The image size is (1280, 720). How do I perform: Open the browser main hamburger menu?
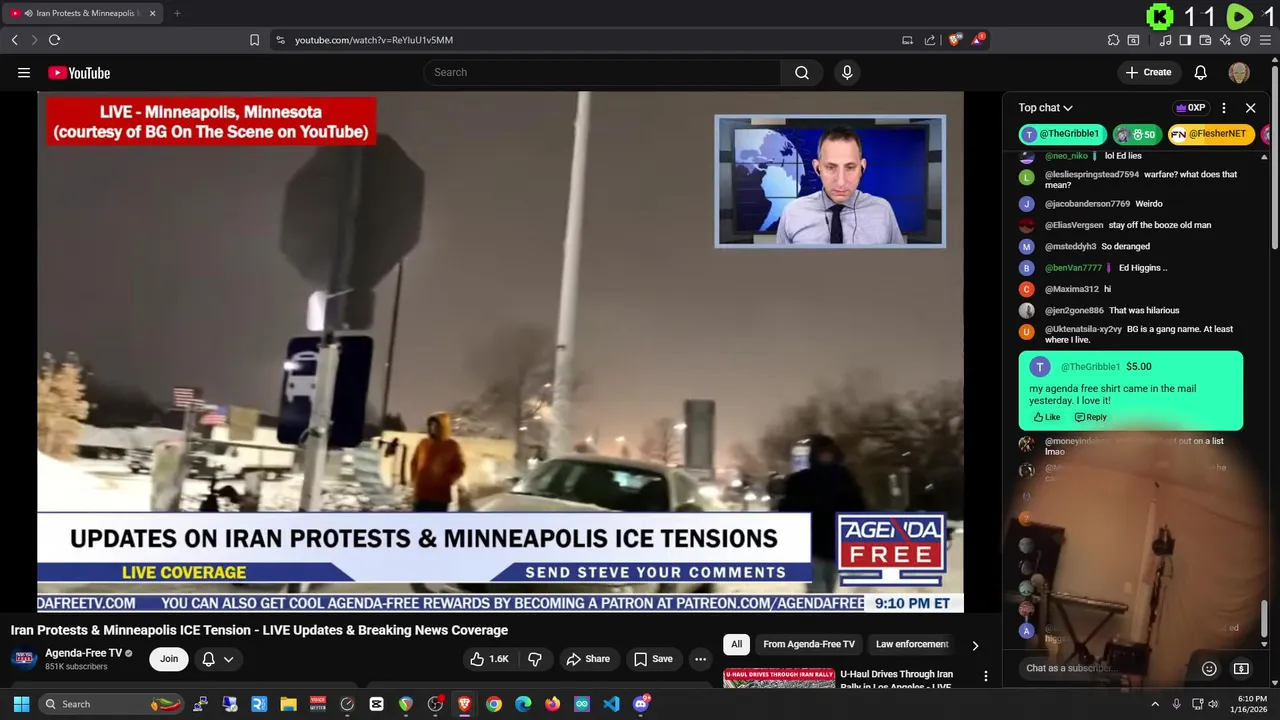click(1266, 40)
